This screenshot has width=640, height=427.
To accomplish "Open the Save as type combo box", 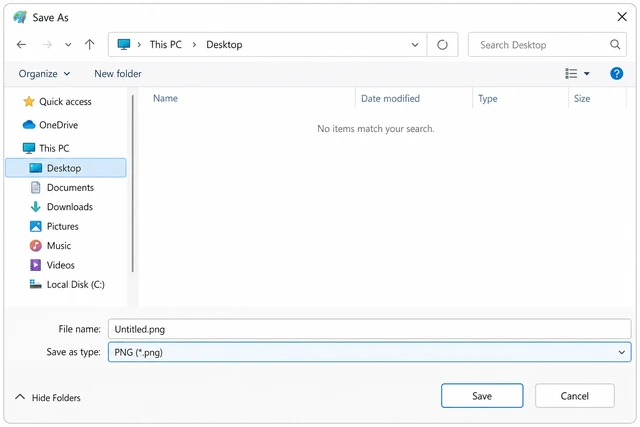I will click(369, 352).
